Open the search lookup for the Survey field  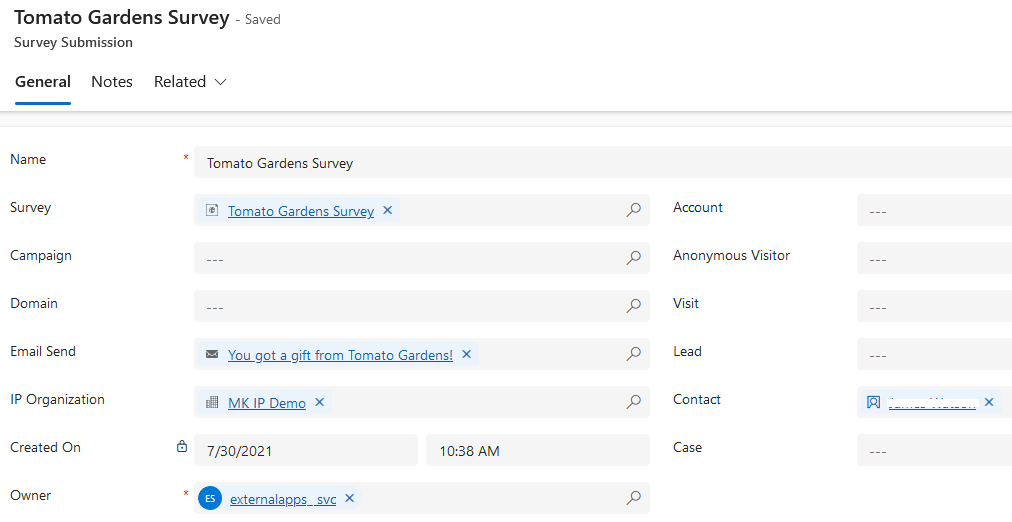(633, 210)
